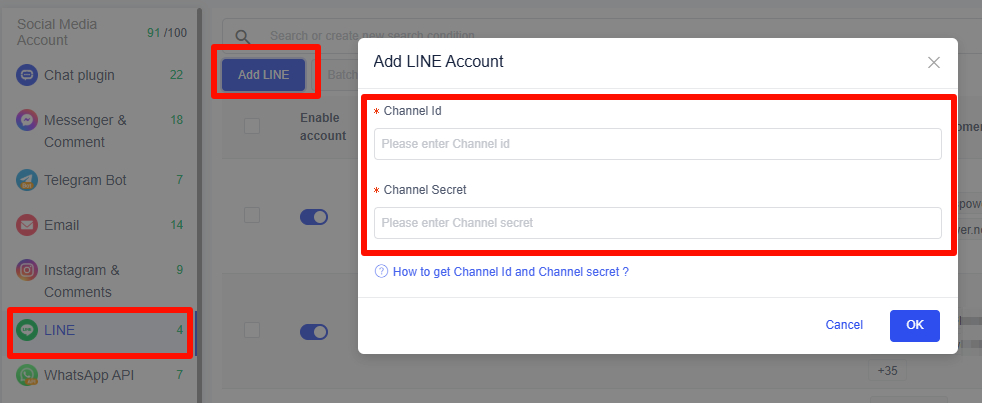This screenshot has width=982, height=403.
Task: Open the Telegram Bot menu item
Action: (85, 180)
